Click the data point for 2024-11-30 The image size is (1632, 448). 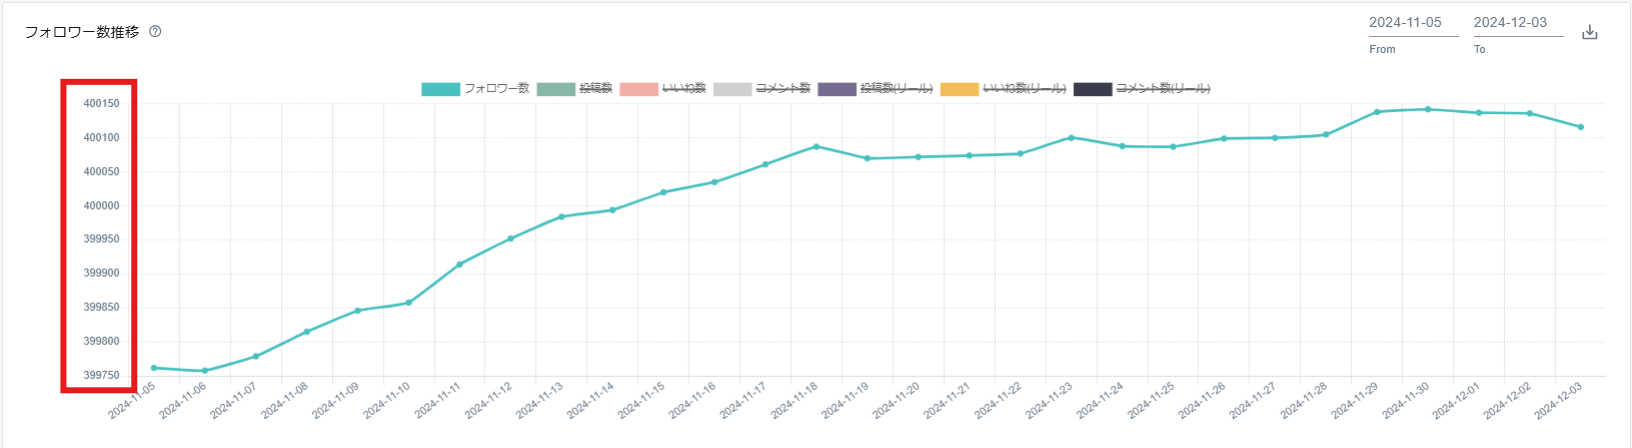click(1427, 109)
